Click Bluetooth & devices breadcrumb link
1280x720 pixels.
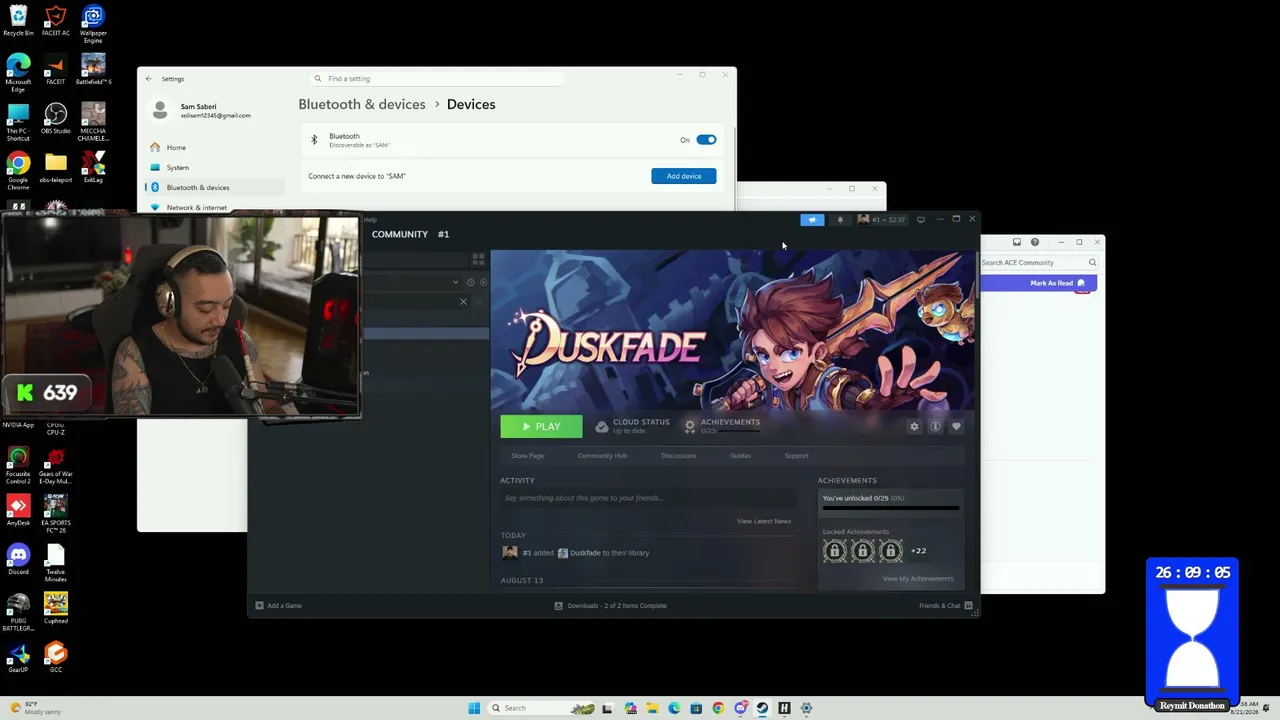tap(362, 104)
